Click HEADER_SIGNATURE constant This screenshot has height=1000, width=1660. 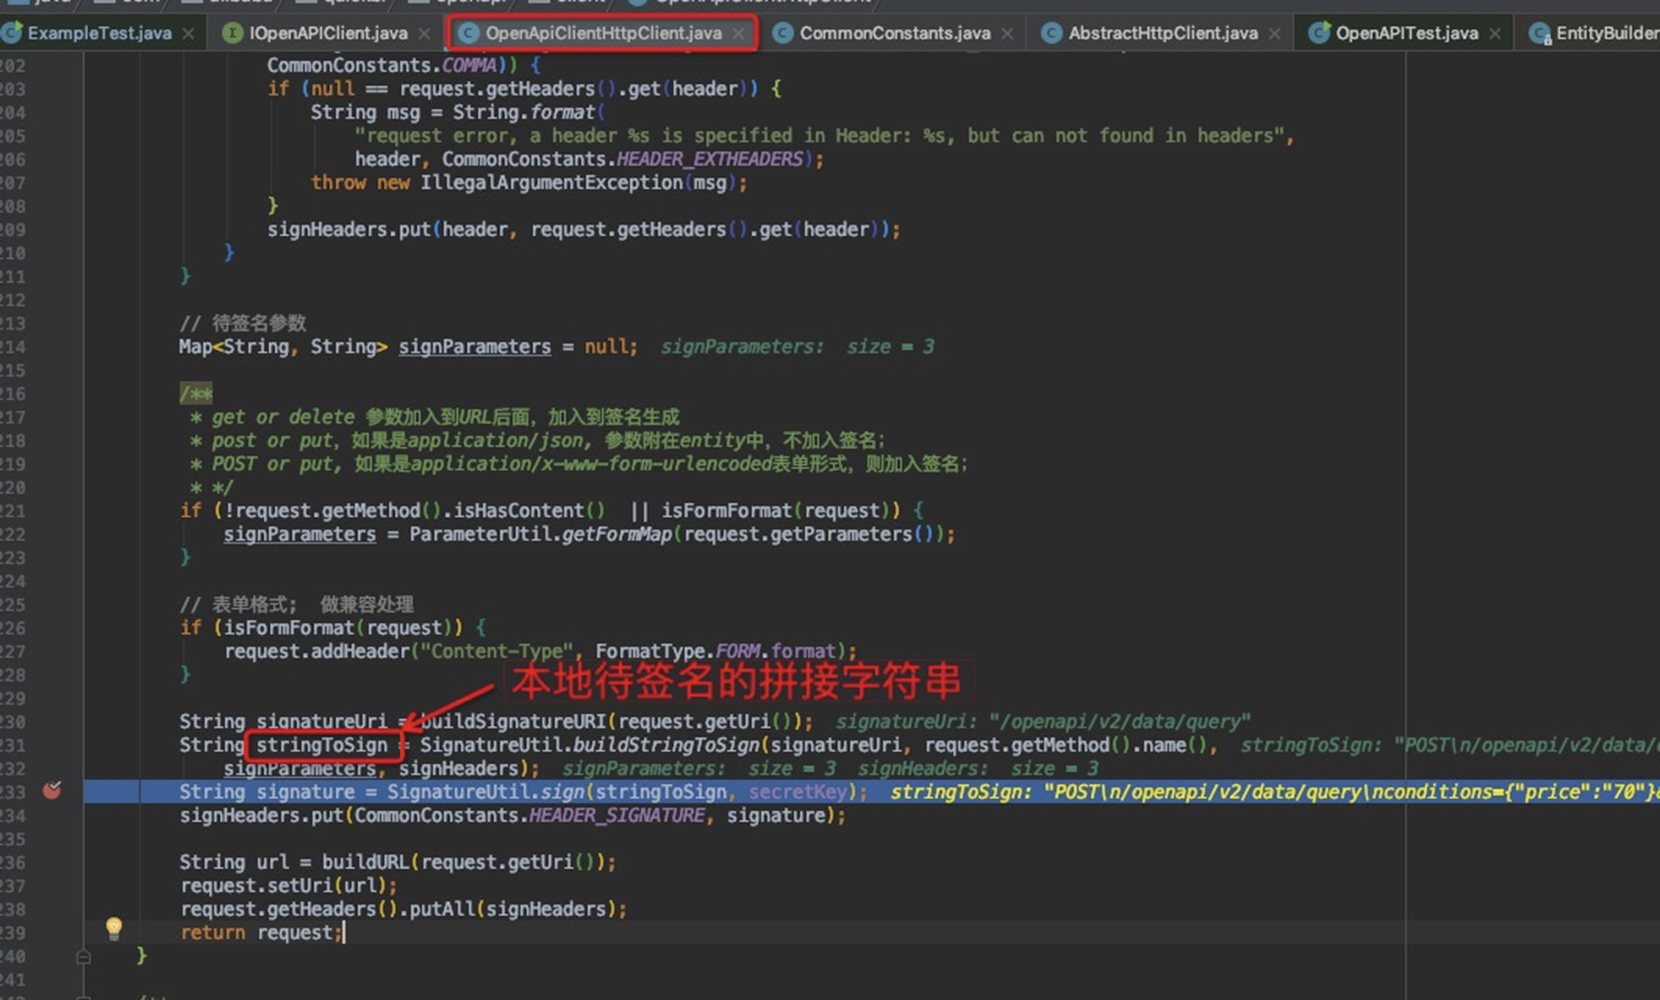(617, 815)
